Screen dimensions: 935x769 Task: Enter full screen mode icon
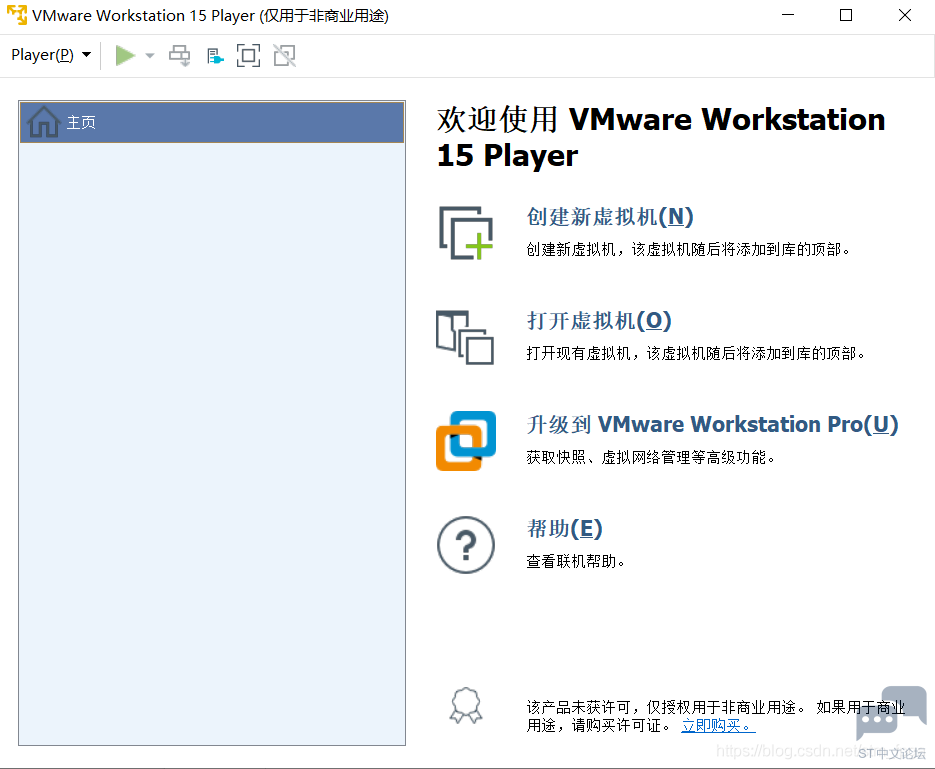(x=249, y=55)
